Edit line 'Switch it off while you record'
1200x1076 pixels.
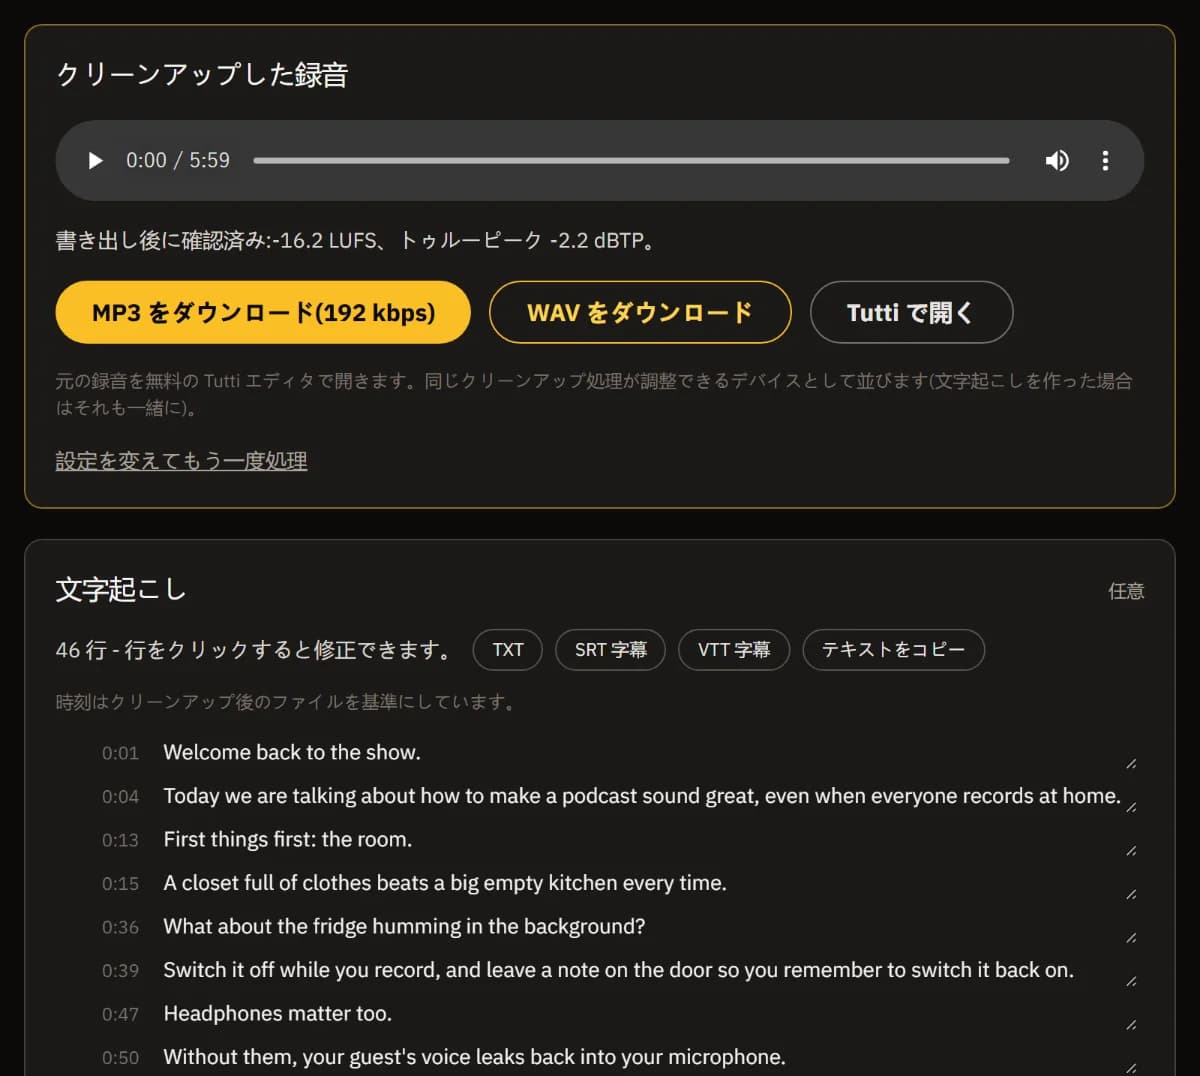coord(651,971)
